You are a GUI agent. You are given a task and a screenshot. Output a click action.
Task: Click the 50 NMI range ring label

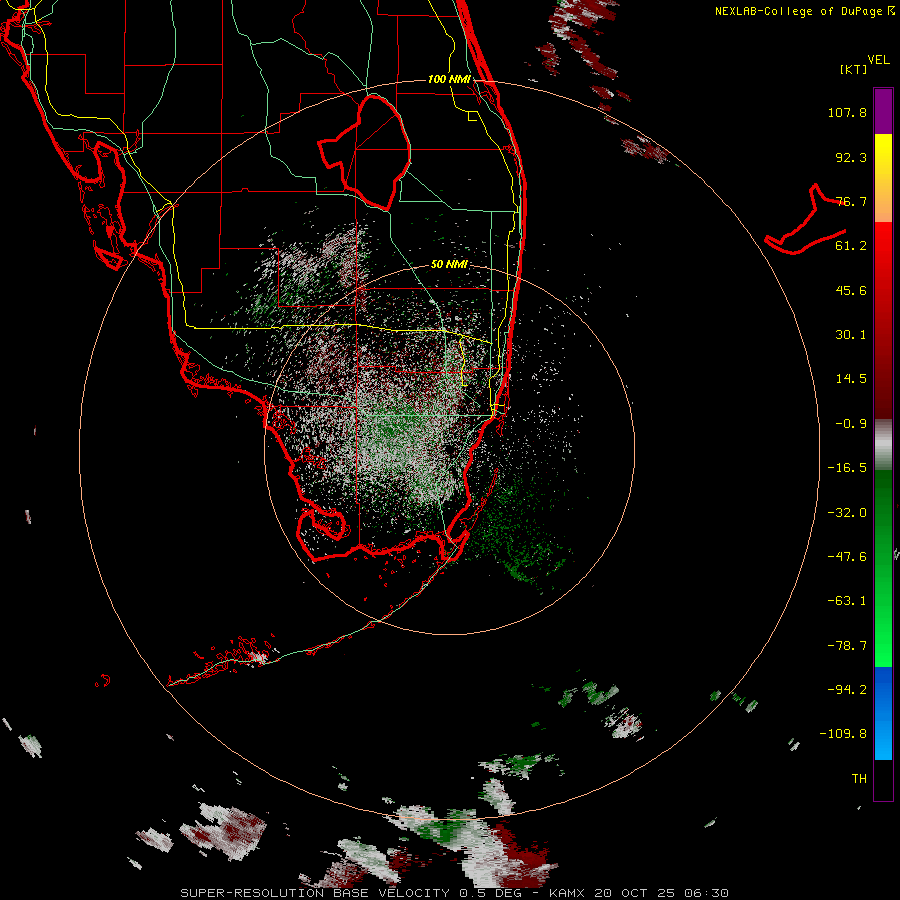point(449,265)
